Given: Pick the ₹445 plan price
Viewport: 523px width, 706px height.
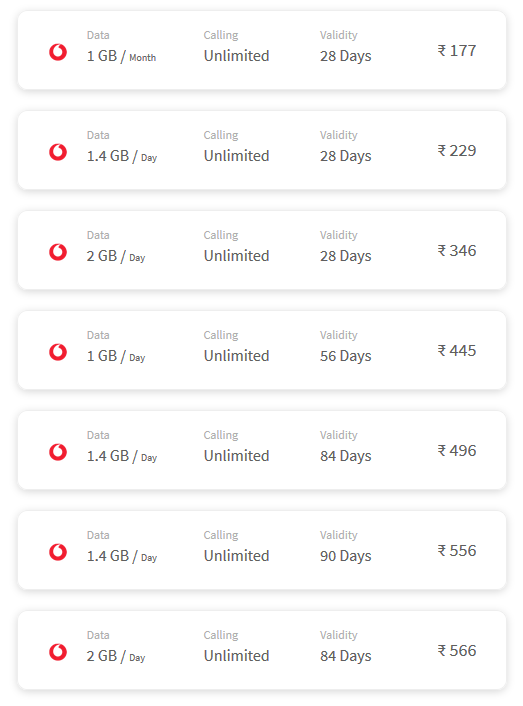Looking at the screenshot, I should tap(457, 350).
